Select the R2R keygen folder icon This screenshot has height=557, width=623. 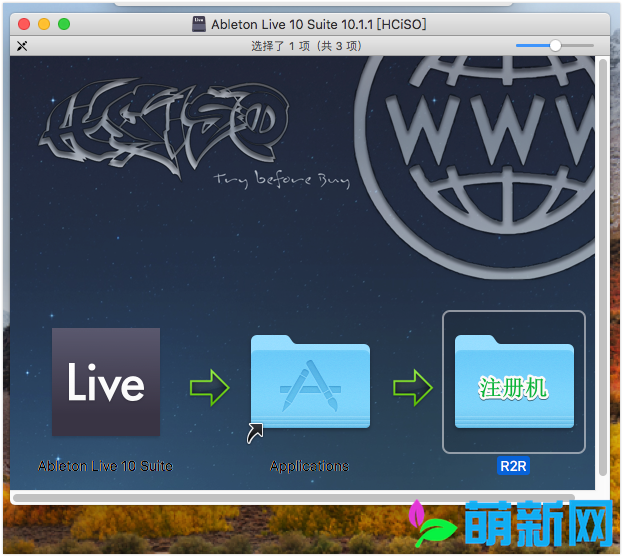(x=514, y=382)
